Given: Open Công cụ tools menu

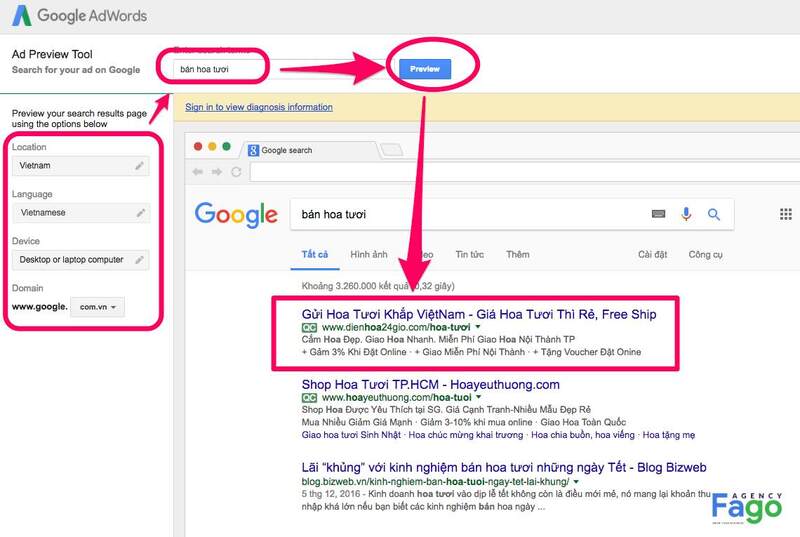Looking at the screenshot, I should (x=706, y=254).
